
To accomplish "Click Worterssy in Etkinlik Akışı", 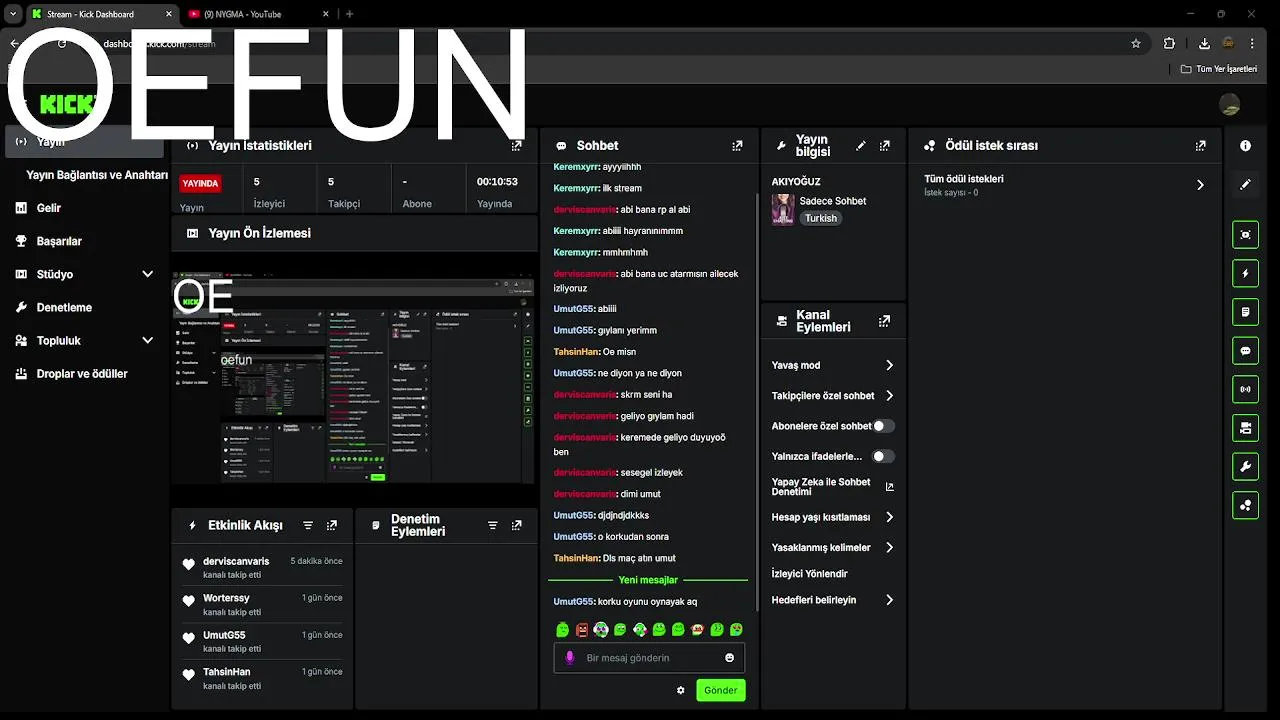I will point(226,598).
